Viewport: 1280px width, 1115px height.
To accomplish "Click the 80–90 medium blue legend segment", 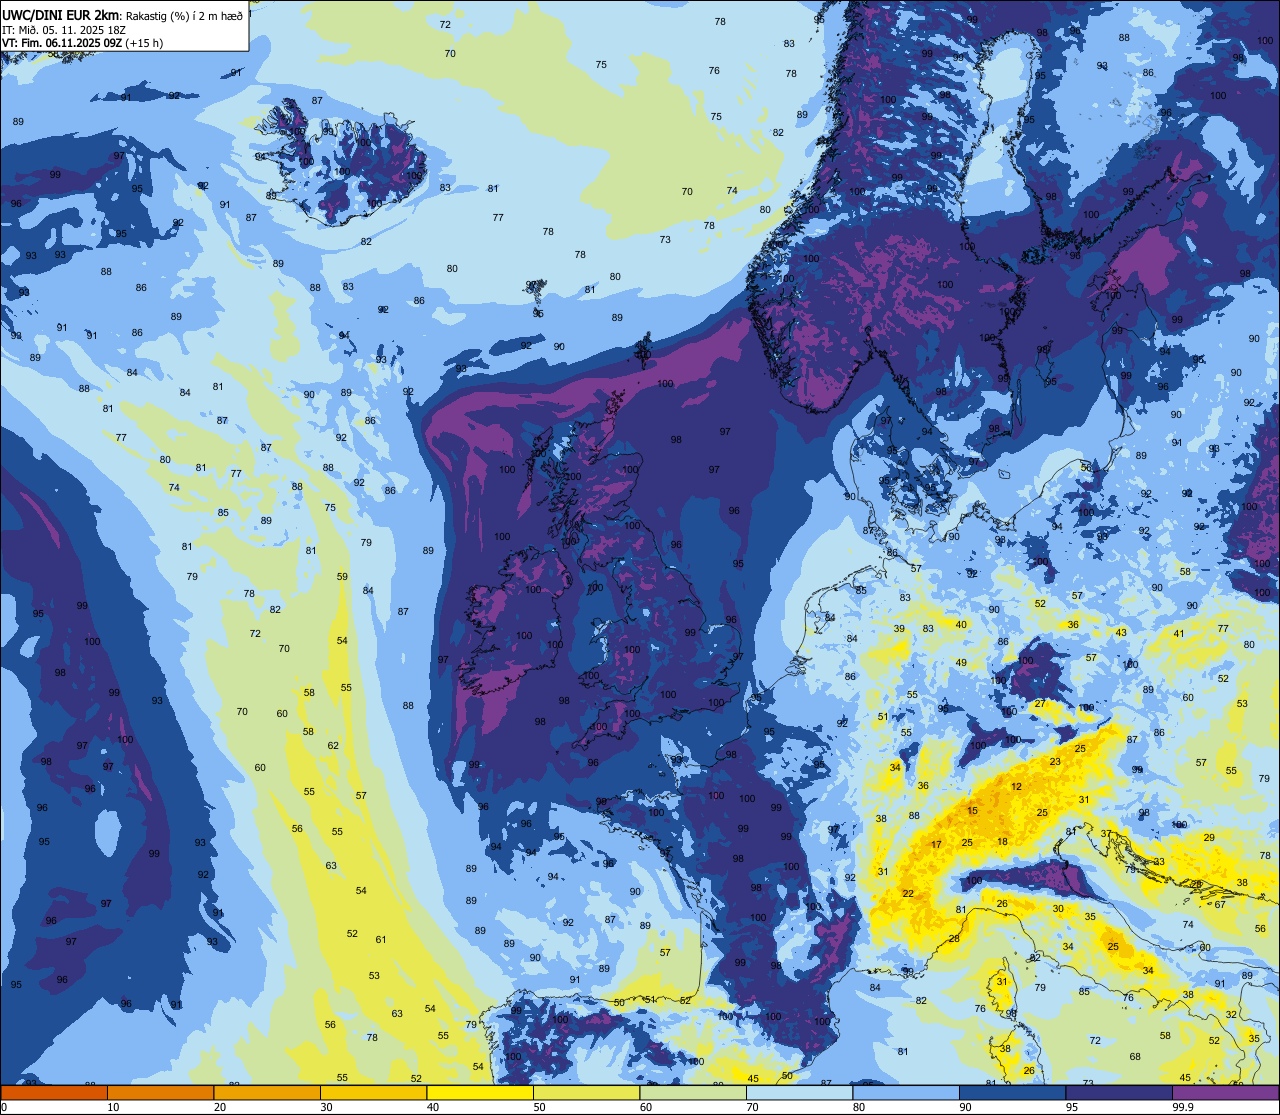I will pyautogui.click(x=906, y=1092).
